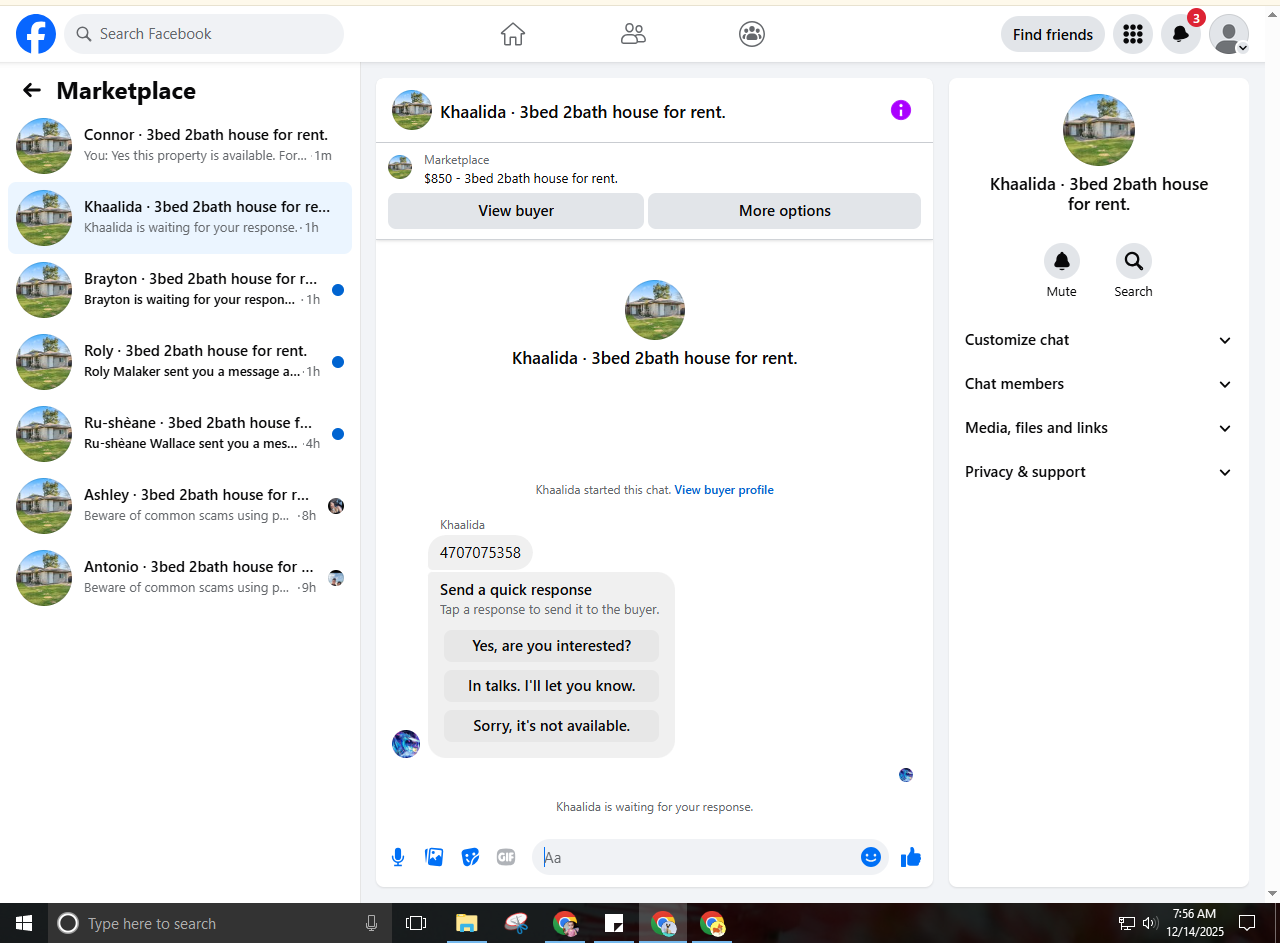Choose a GIF icon
Screen dimensions: 1280x943
[x=506, y=857]
